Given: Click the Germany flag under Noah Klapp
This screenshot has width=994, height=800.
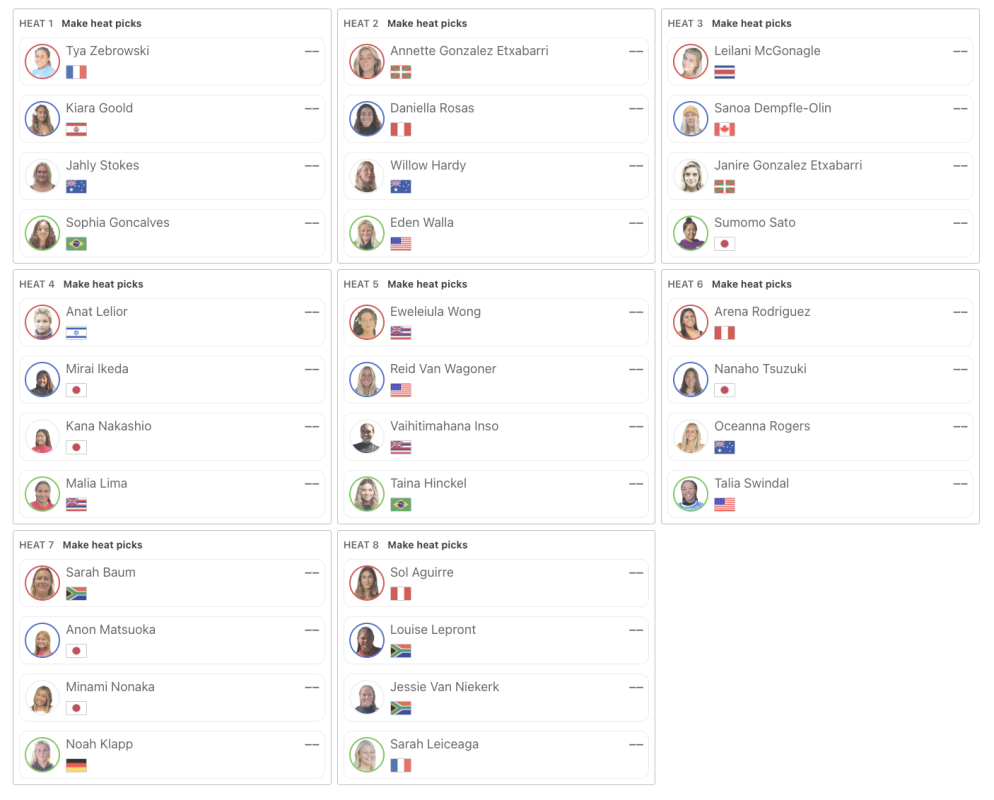Looking at the screenshot, I should click(76, 766).
